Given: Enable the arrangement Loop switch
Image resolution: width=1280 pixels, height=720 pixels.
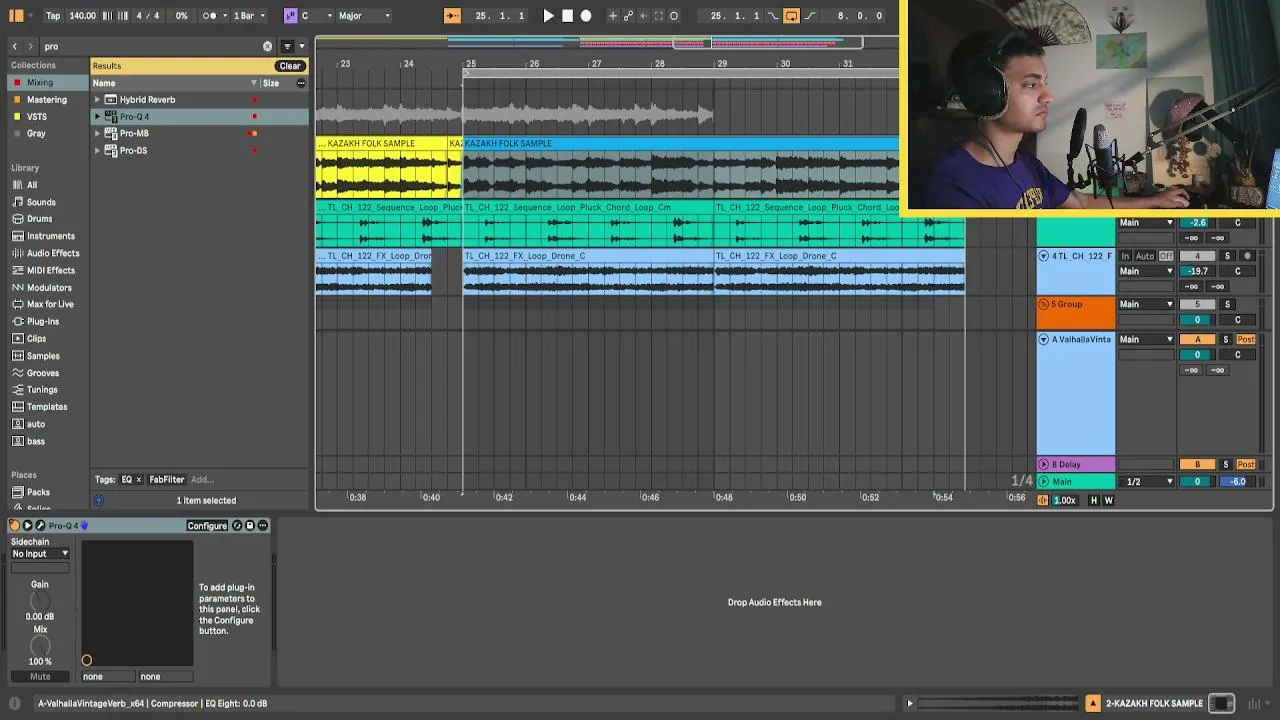Looking at the screenshot, I should pyautogui.click(x=791, y=16).
